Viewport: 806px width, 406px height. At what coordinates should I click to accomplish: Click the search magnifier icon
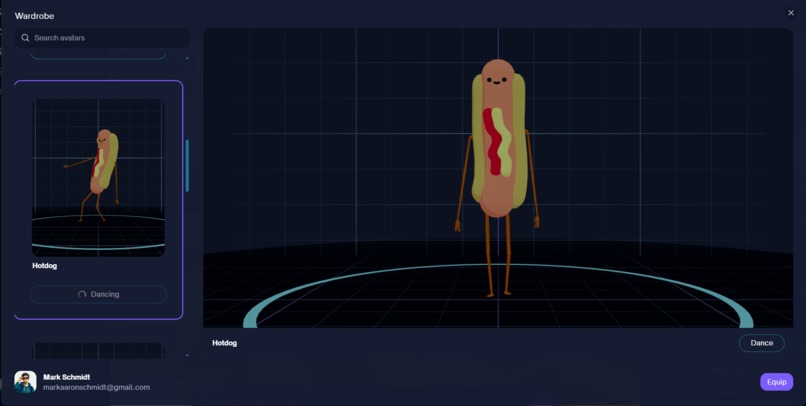click(25, 38)
